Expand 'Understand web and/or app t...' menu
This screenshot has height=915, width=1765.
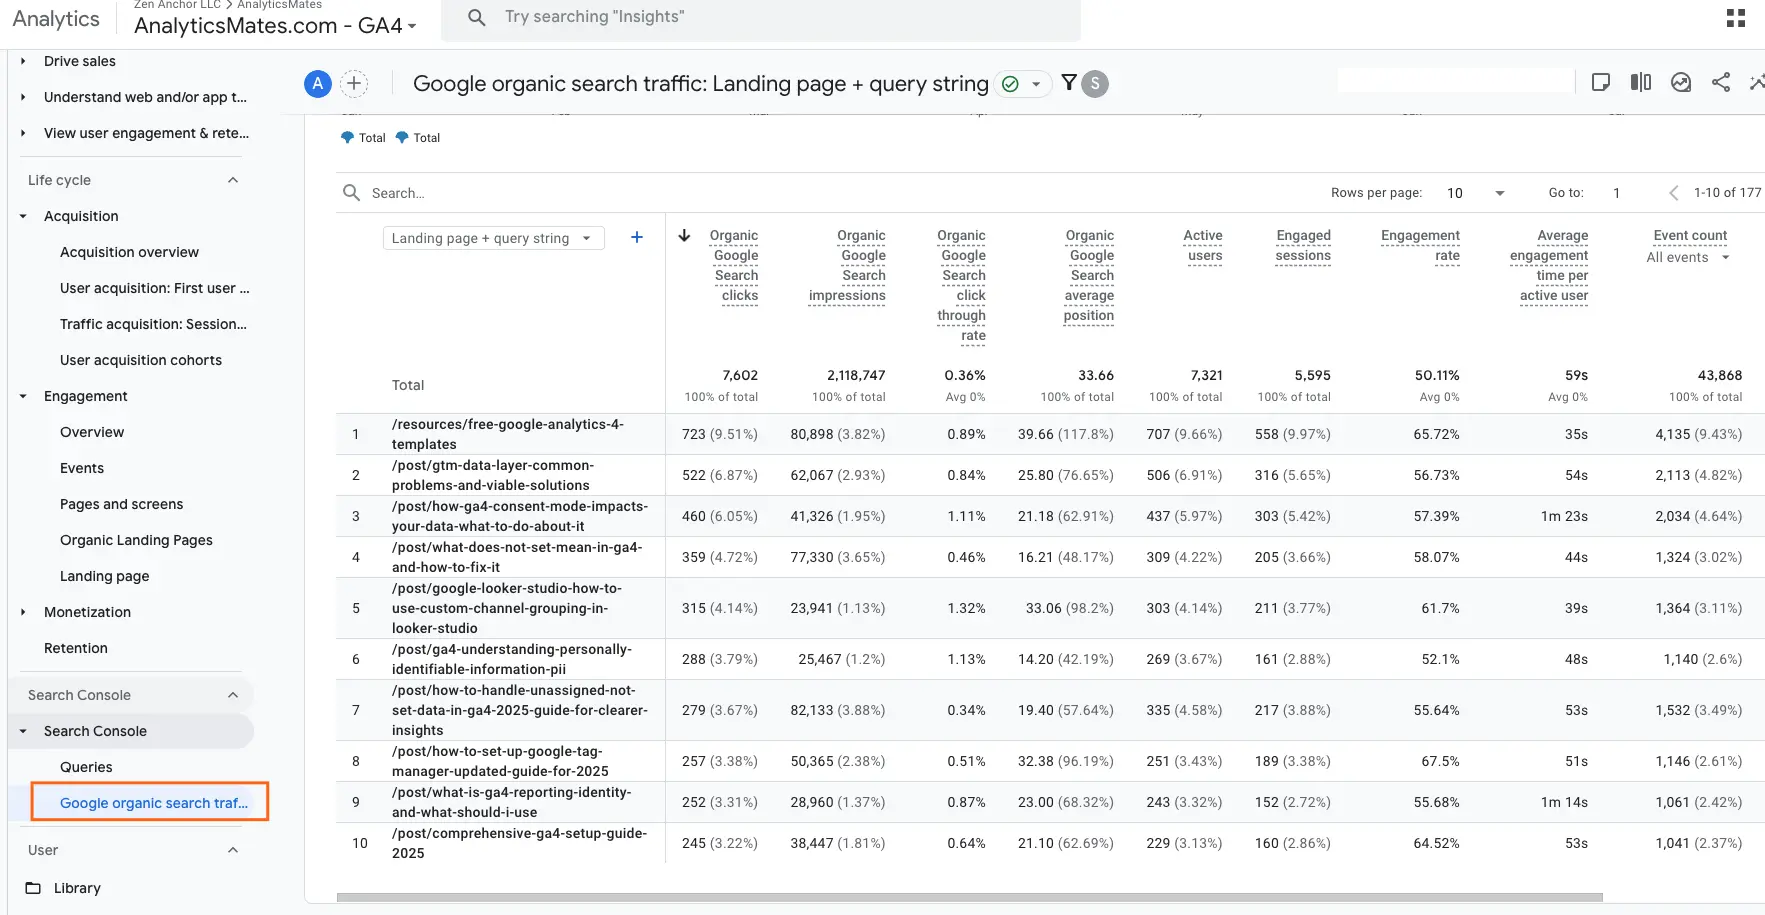[x=23, y=97]
